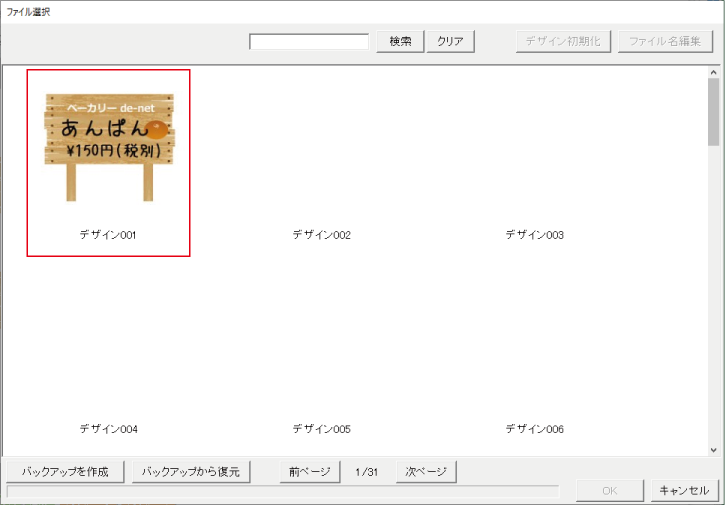Select the デザイン004 label
This screenshot has height=506, width=725.
109,429
